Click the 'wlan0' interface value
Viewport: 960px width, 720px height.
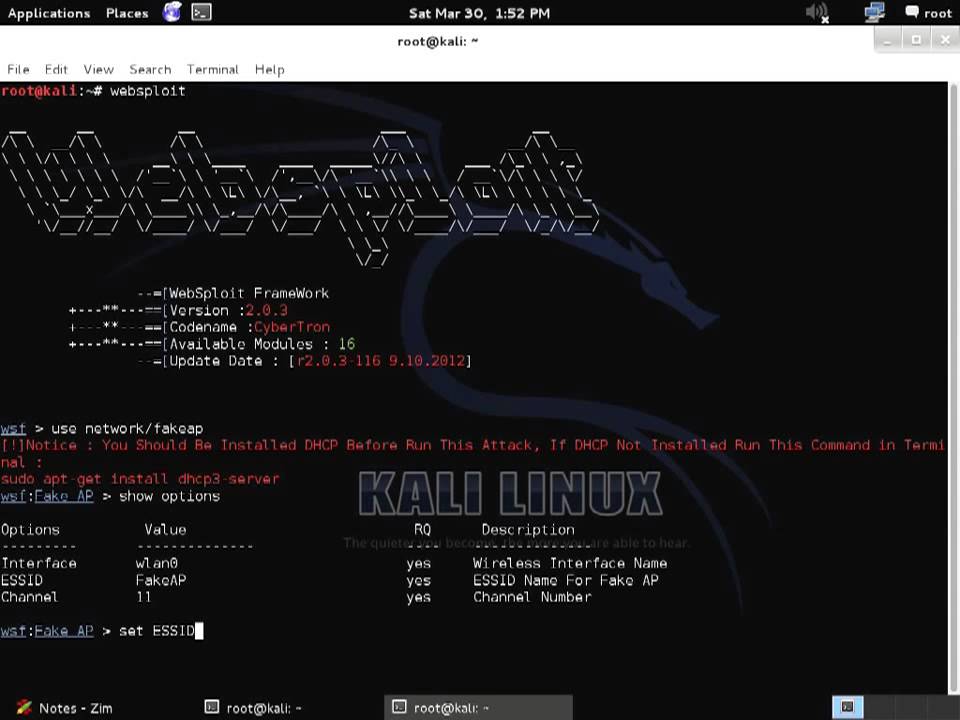pos(157,563)
